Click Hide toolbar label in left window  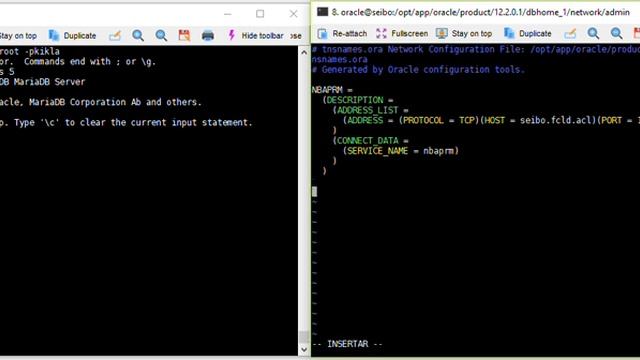pyautogui.click(x=262, y=36)
